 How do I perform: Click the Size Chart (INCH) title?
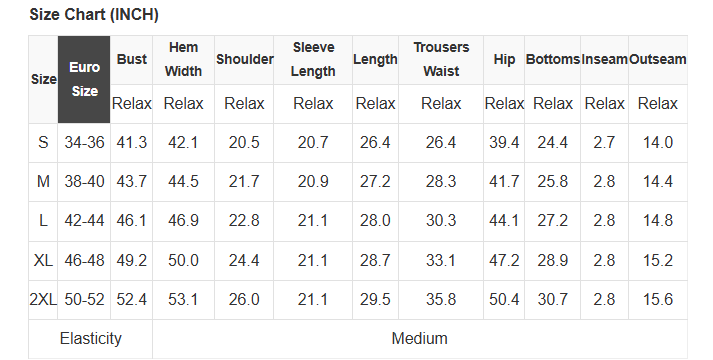point(94,15)
